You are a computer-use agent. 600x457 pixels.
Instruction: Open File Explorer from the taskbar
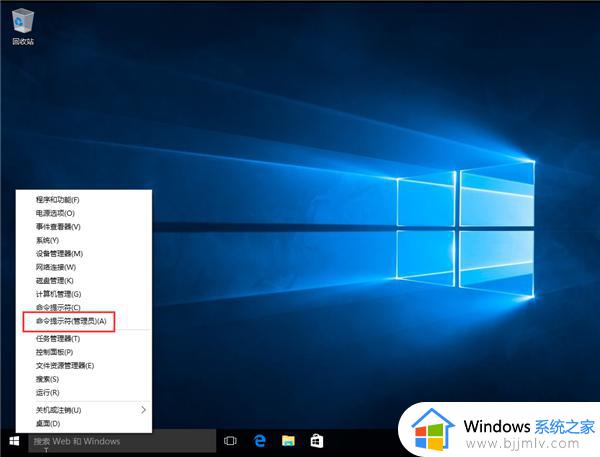click(289, 441)
